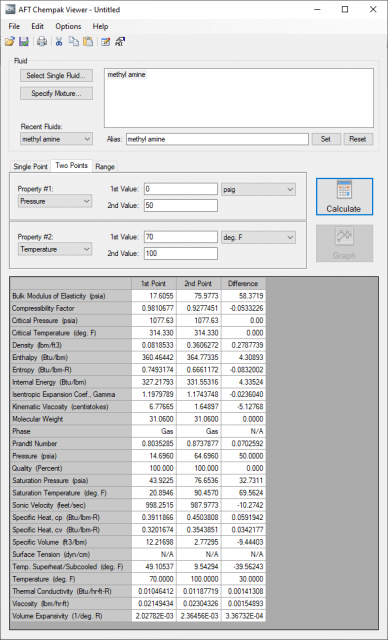
Task: Click Critical Pressure 1st Point value 1077.63
Action: (x=154, y=320)
